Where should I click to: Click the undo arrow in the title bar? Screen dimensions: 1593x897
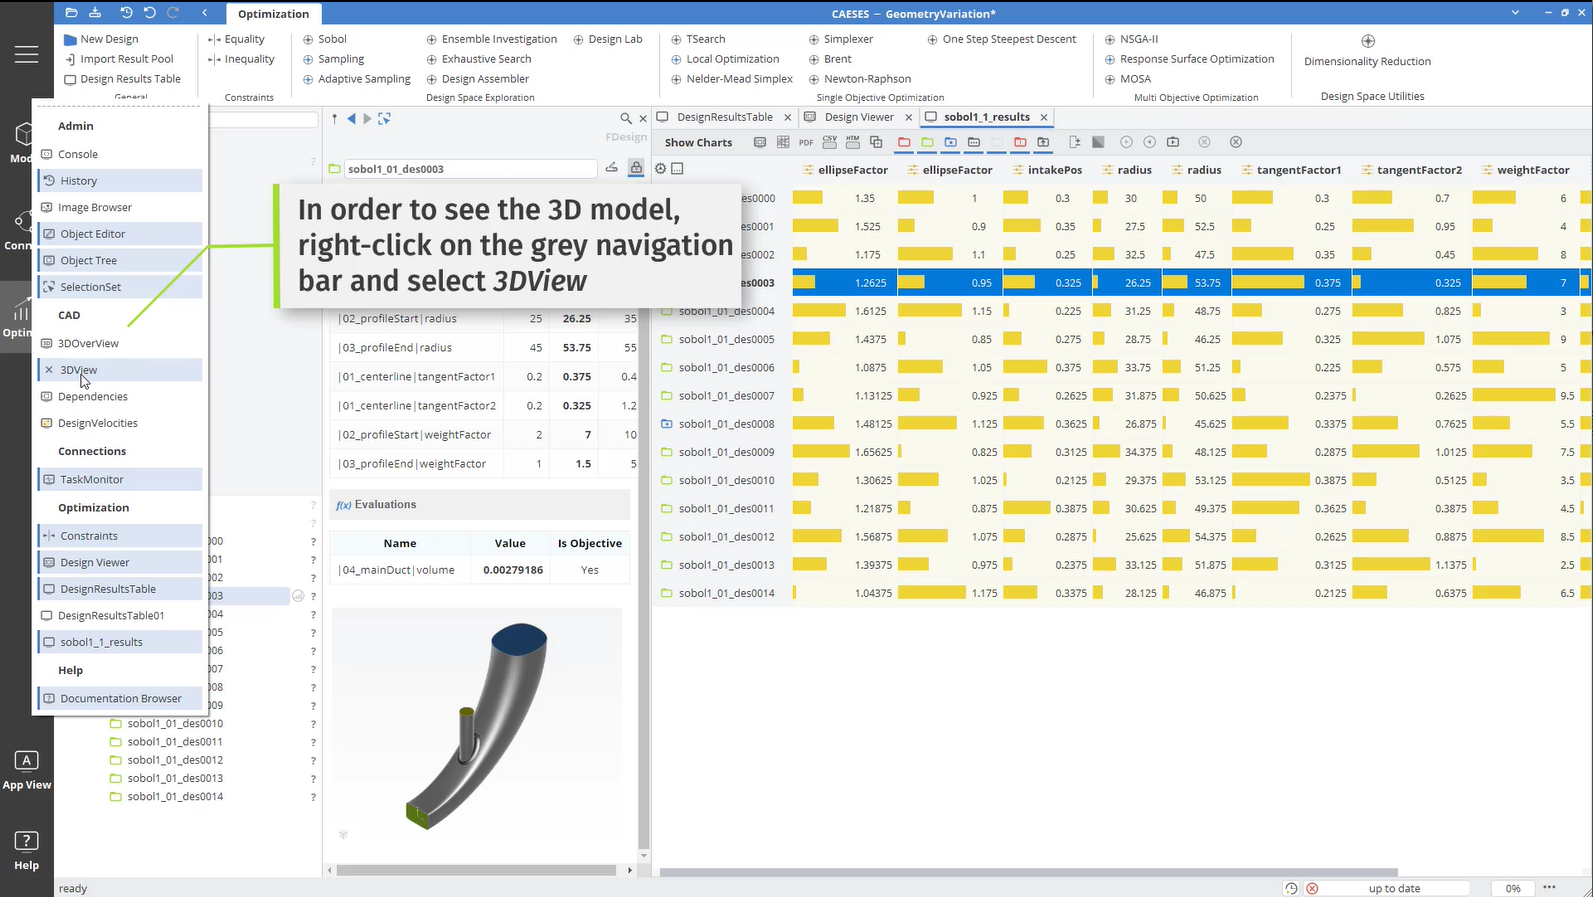[149, 13]
